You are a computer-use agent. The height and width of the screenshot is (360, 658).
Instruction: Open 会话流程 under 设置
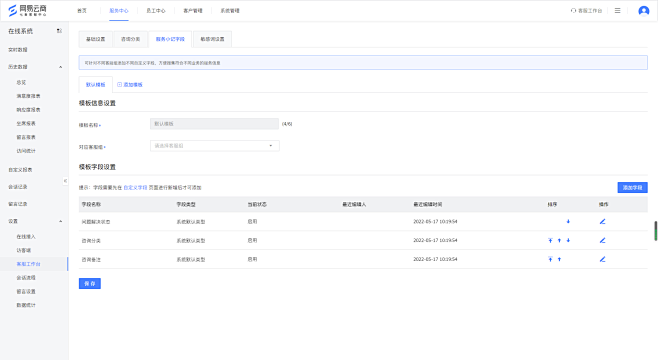tap(26, 278)
